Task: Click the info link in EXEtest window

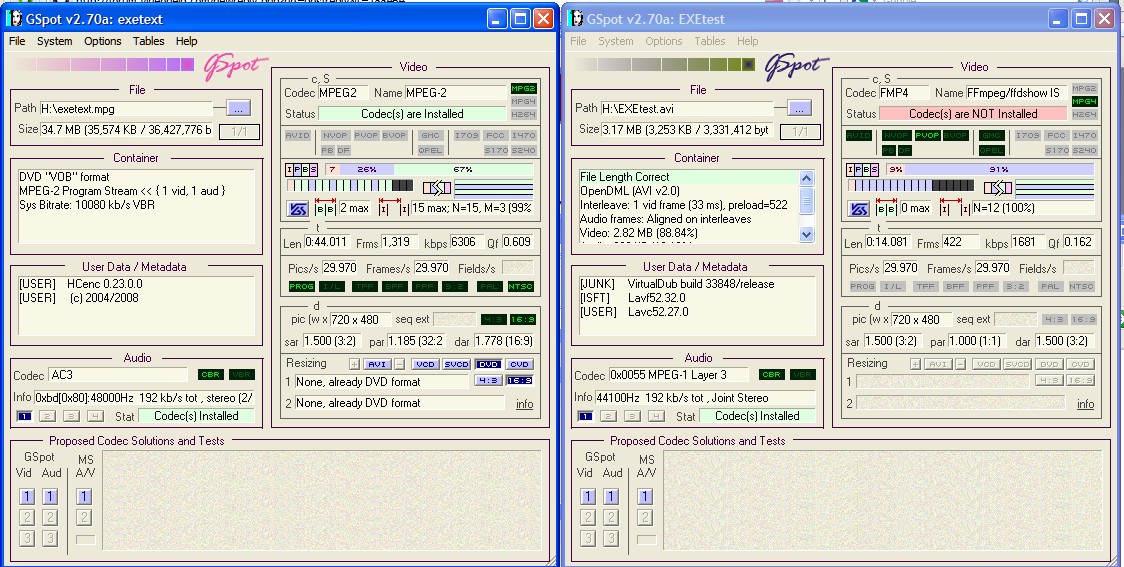Action: pos(1085,404)
